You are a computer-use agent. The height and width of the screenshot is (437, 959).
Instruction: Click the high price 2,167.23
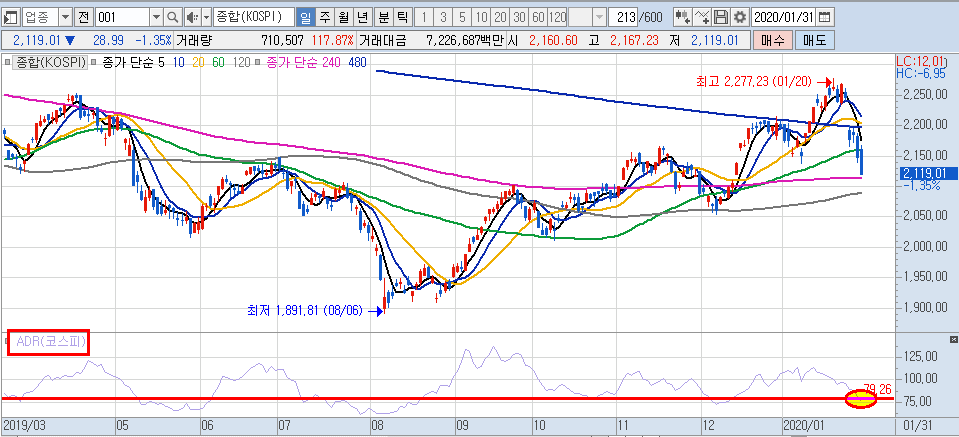point(634,41)
